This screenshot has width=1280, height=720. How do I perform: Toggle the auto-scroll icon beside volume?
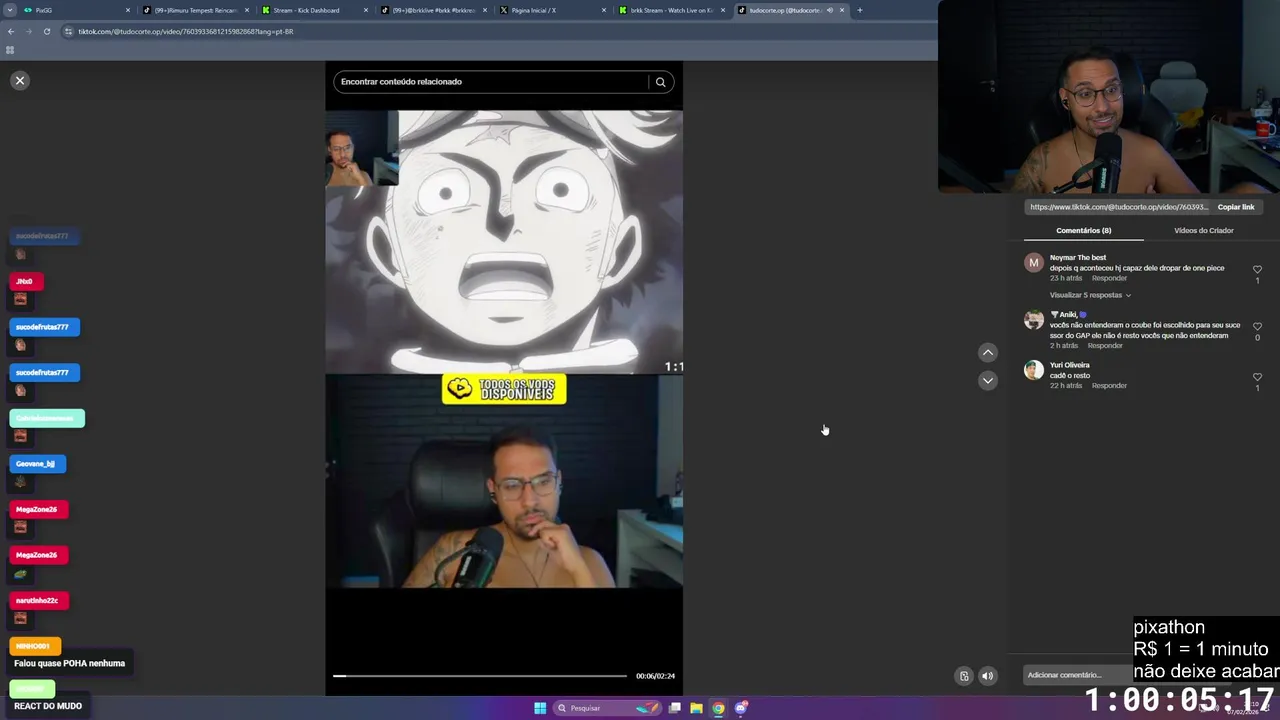[x=964, y=676]
